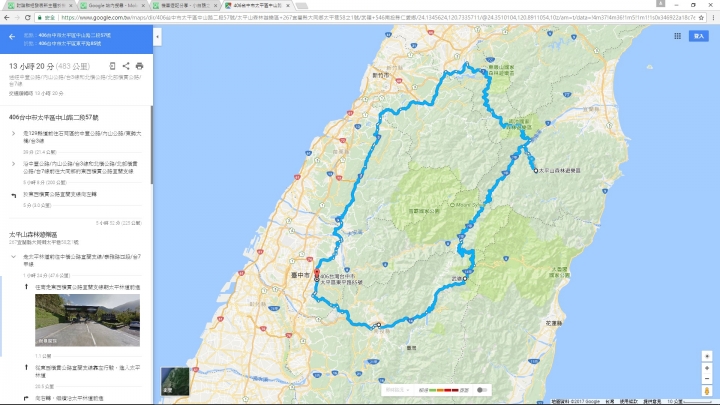The height and width of the screenshot is (405, 720).
Task: Collapse the Taiping Mountain section steps
Action: coord(13,257)
